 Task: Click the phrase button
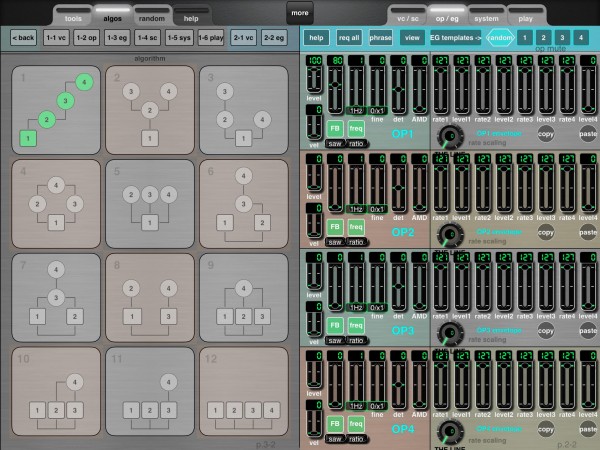[x=380, y=38]
